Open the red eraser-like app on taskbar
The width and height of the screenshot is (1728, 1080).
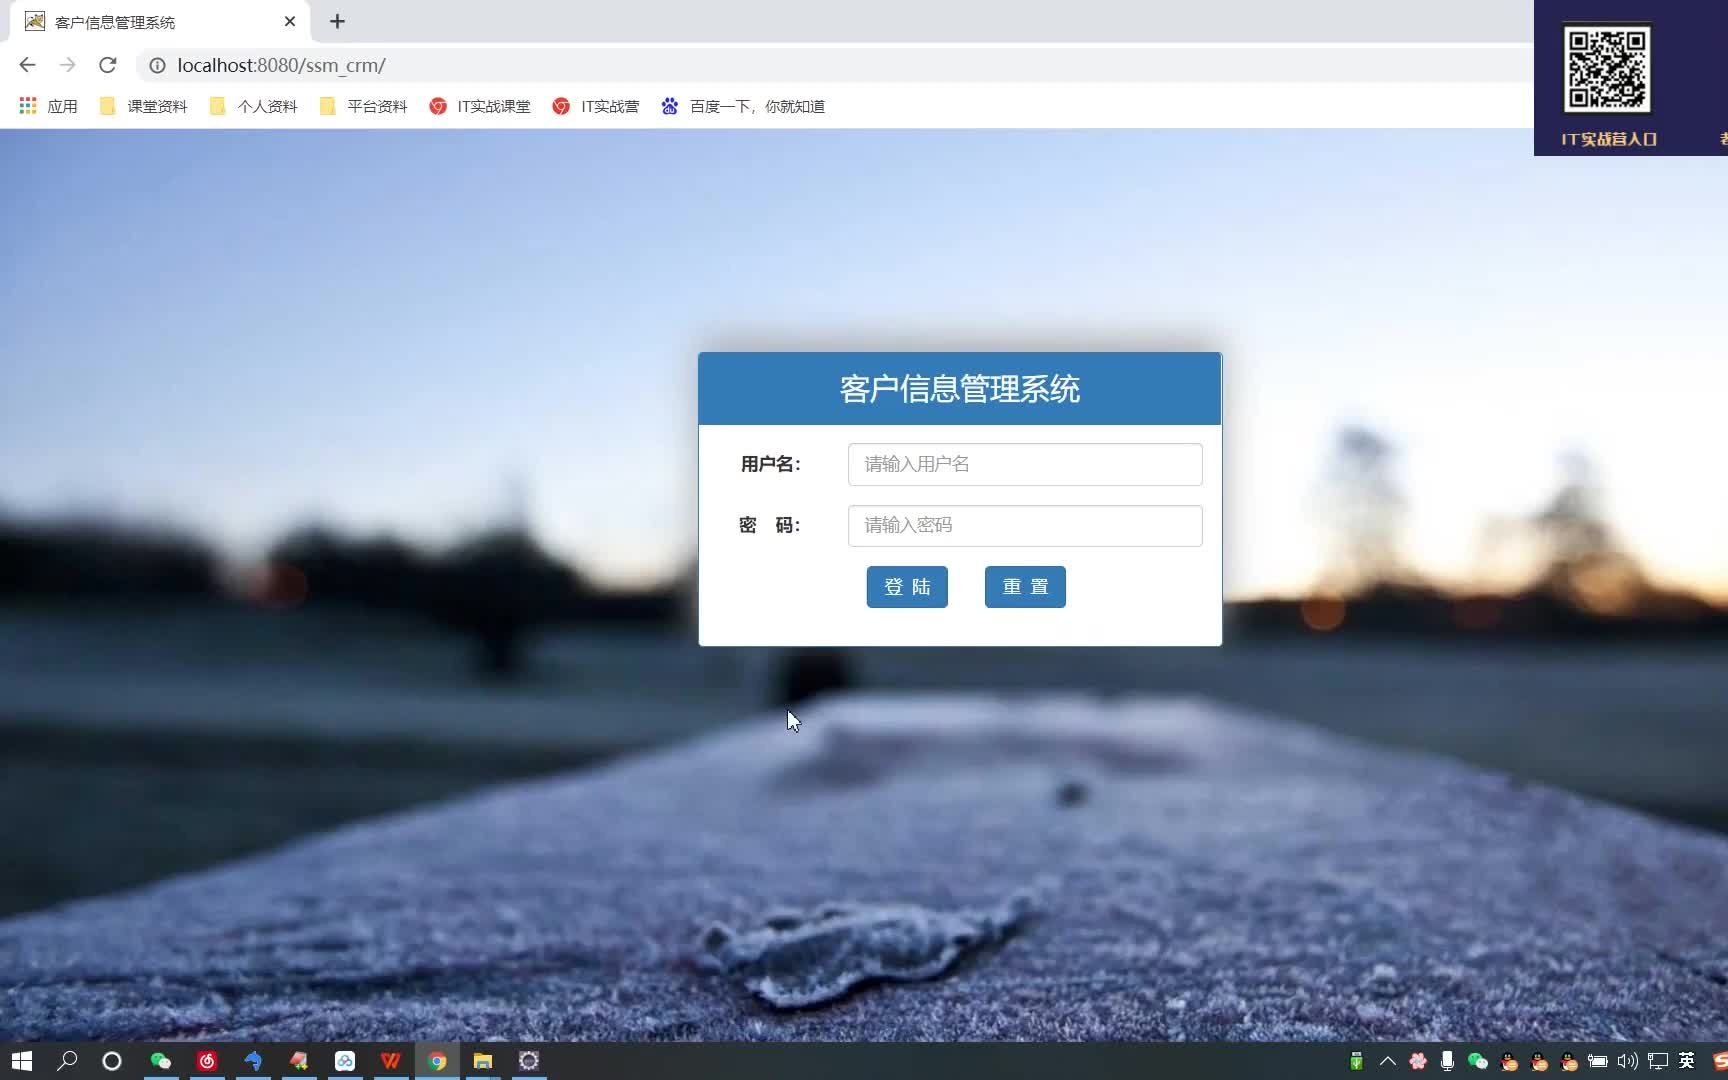(x=299, y=1061)
